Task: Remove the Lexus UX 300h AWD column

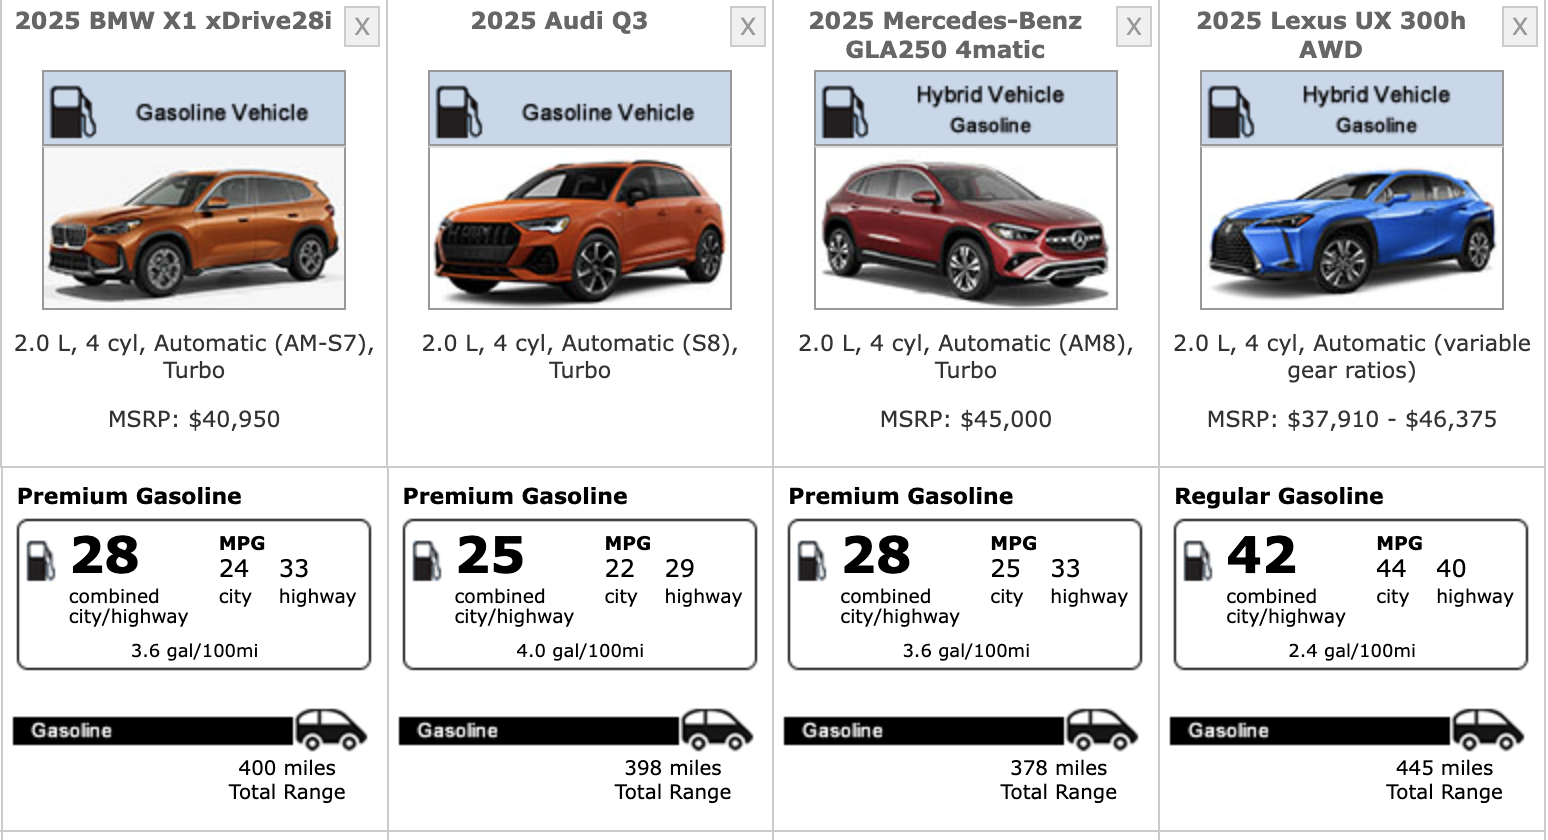Action: pos(1519,27)
